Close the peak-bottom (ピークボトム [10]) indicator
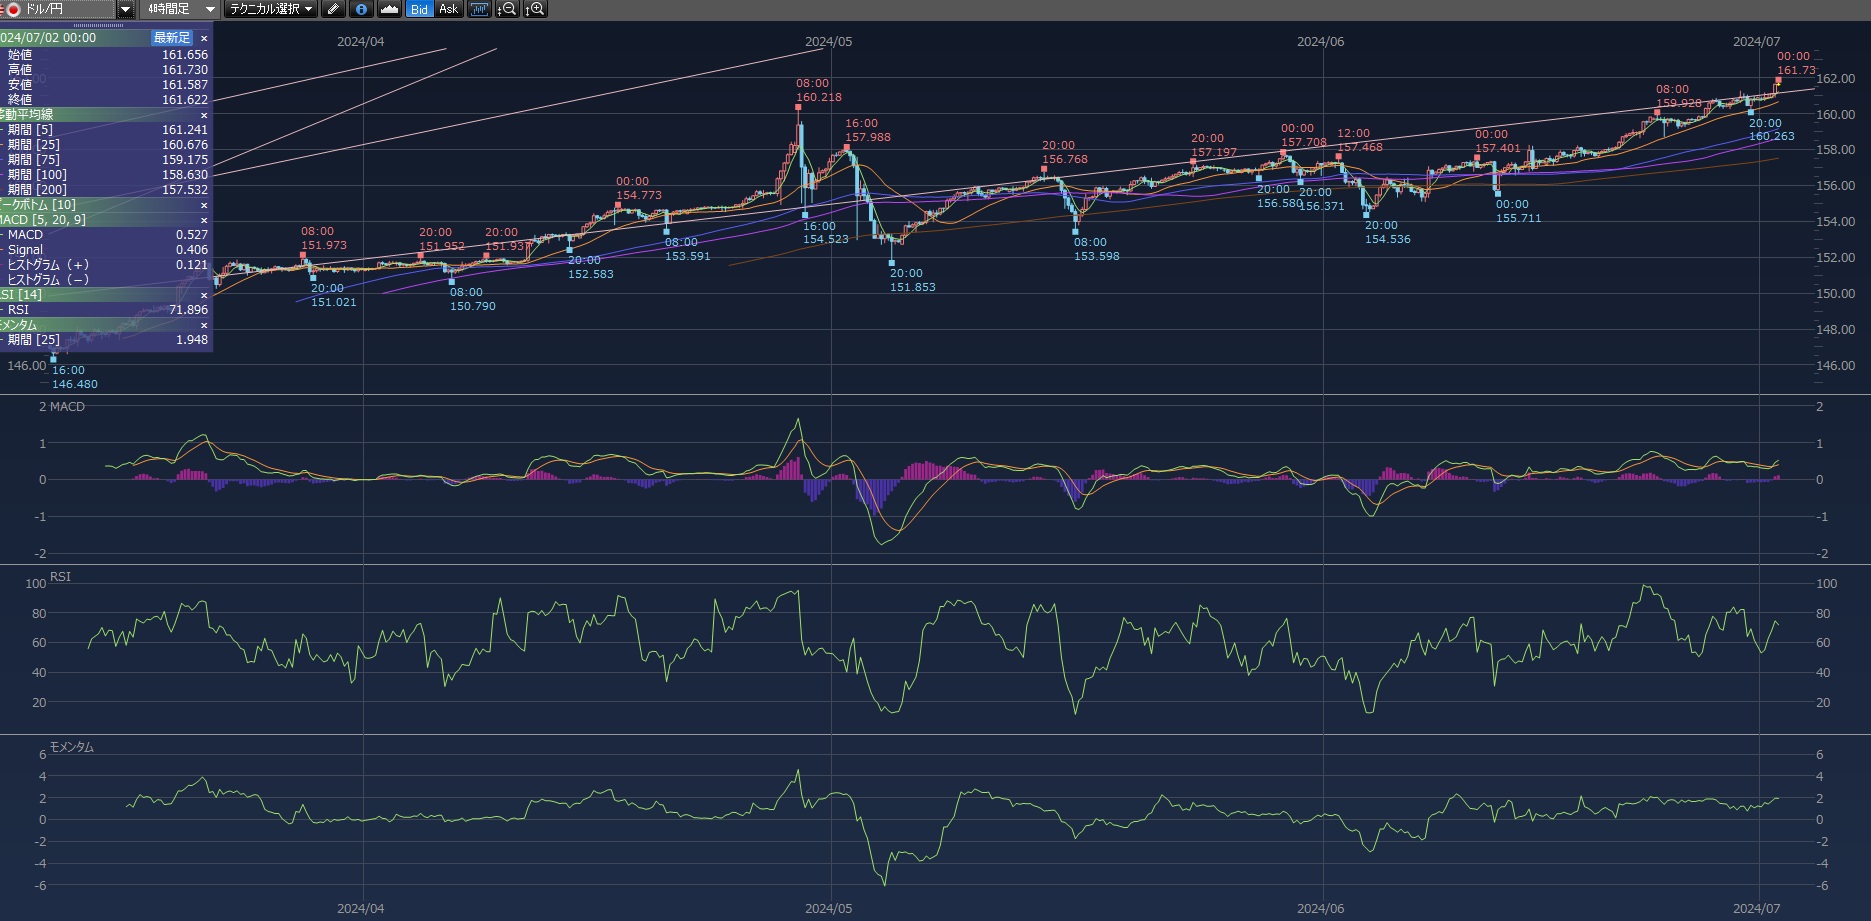This screenshot has width=1871, height=921. click(x=204, y=205)
